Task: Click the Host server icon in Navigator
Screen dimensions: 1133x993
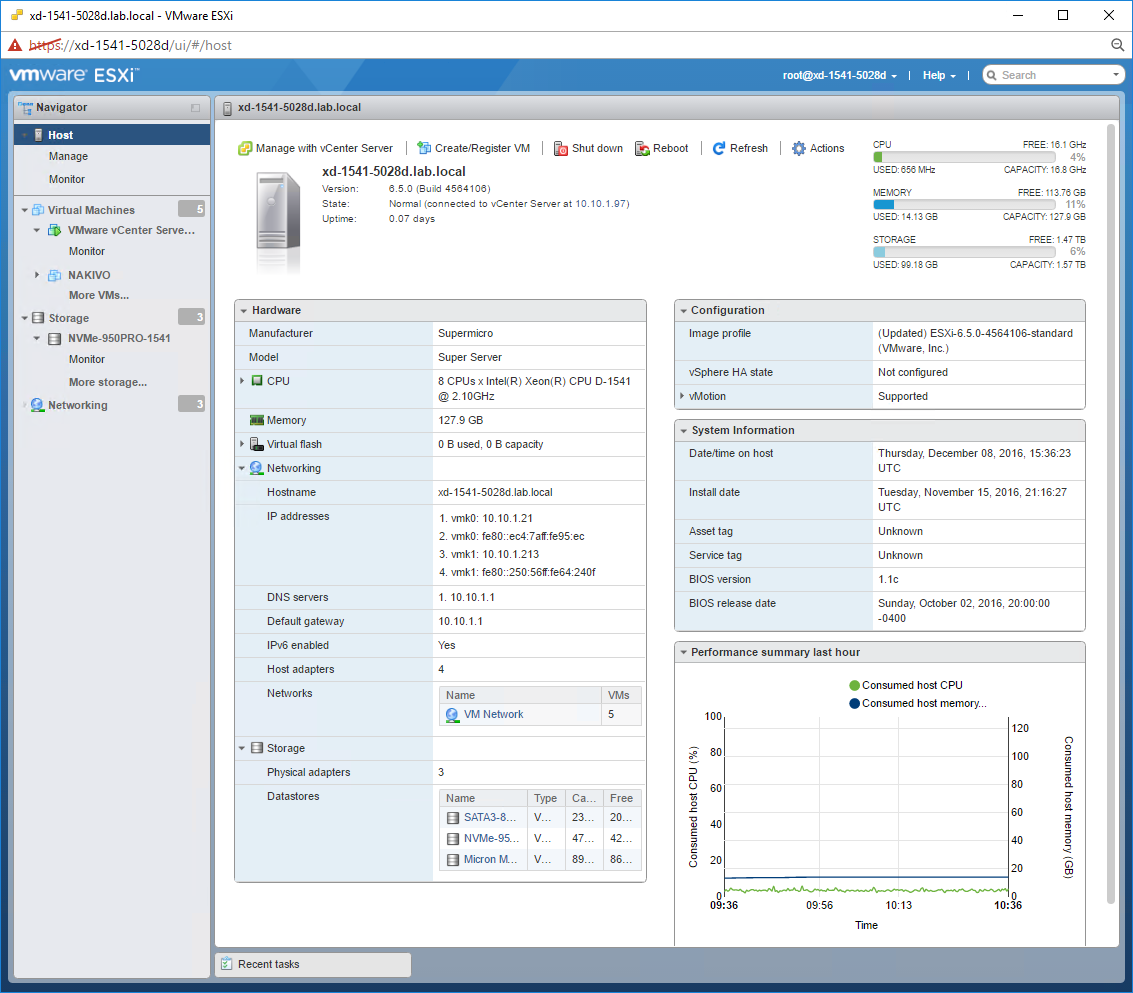Action: click(39, 135)
